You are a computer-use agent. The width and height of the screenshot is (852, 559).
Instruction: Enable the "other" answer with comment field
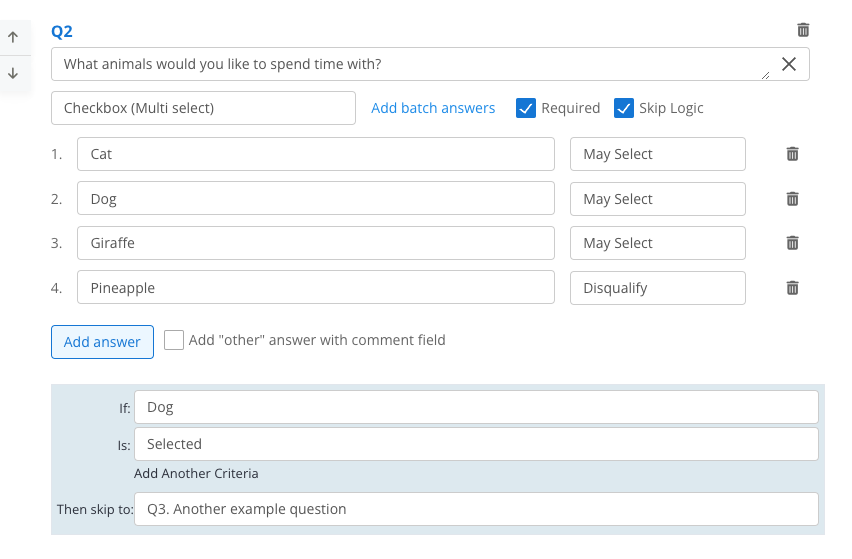[174, 340]
